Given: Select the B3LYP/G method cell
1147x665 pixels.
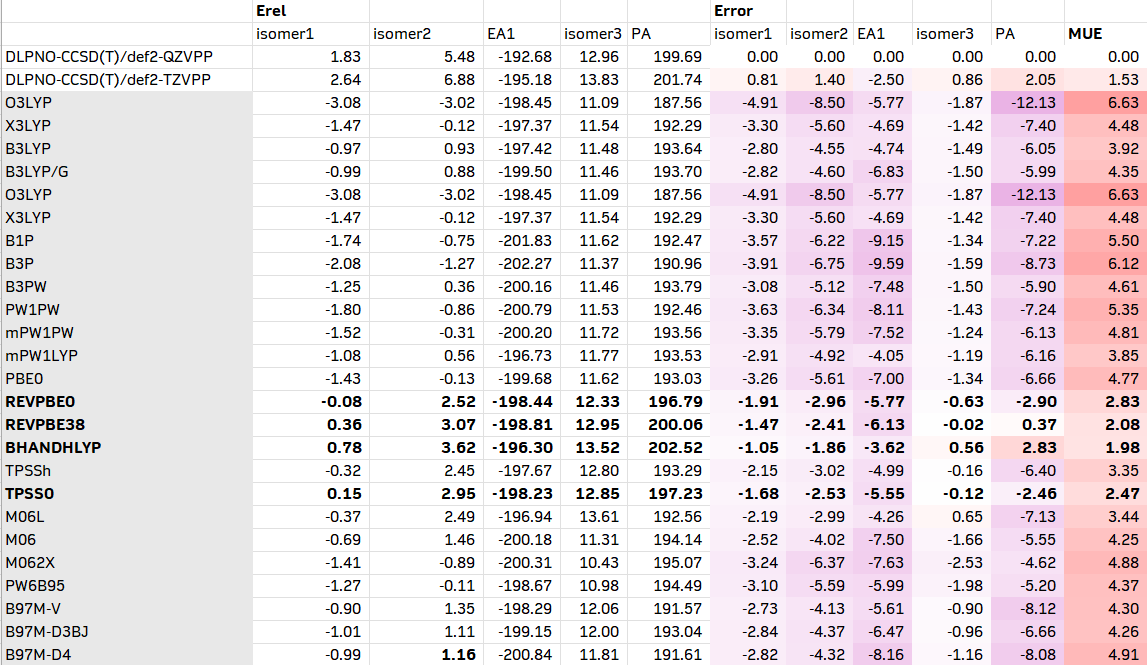Looking at the screenshot, I should tap(37, 171).
